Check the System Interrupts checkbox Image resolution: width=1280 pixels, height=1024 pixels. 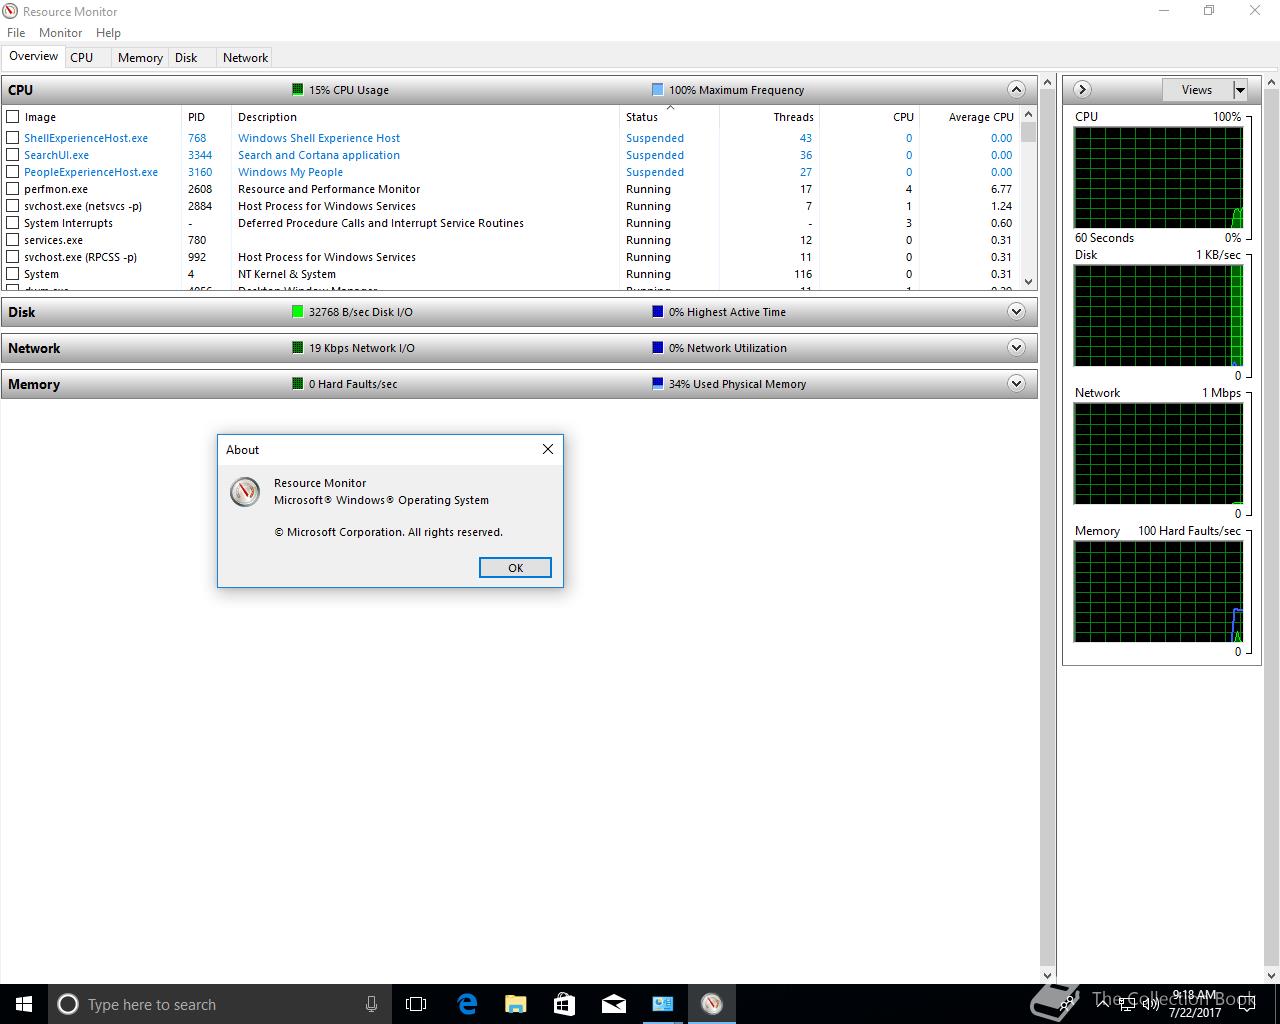click(13, 223)
